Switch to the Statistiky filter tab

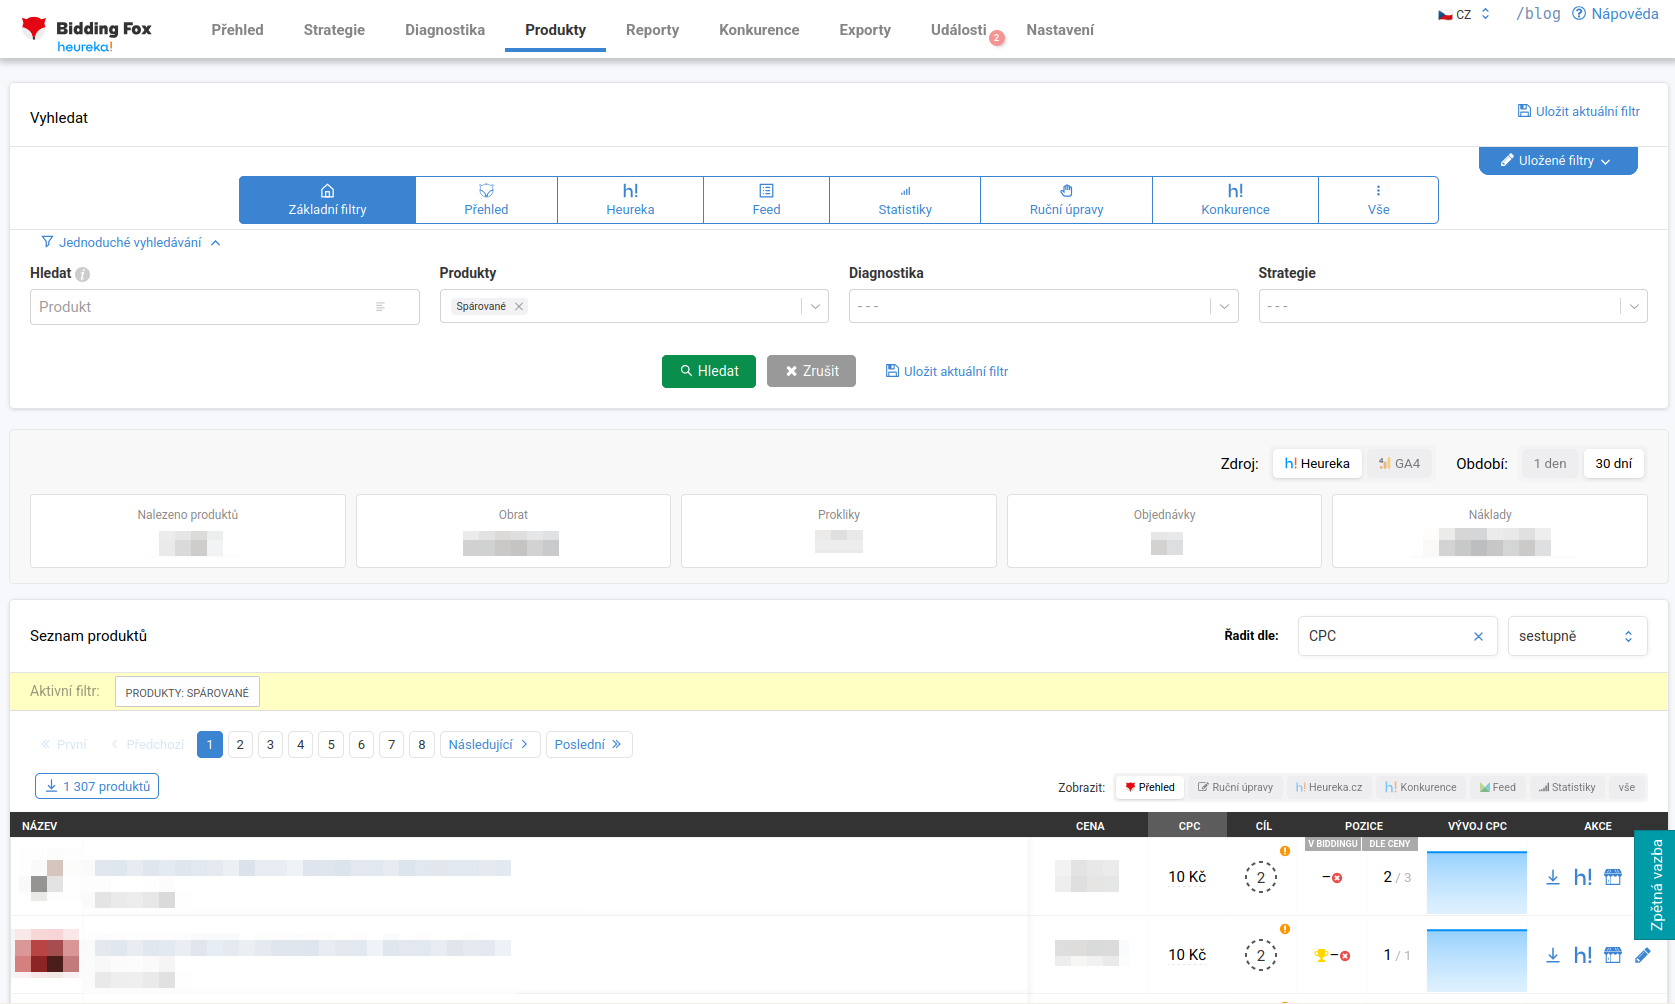pyautogui.click(x=905, y=200)
